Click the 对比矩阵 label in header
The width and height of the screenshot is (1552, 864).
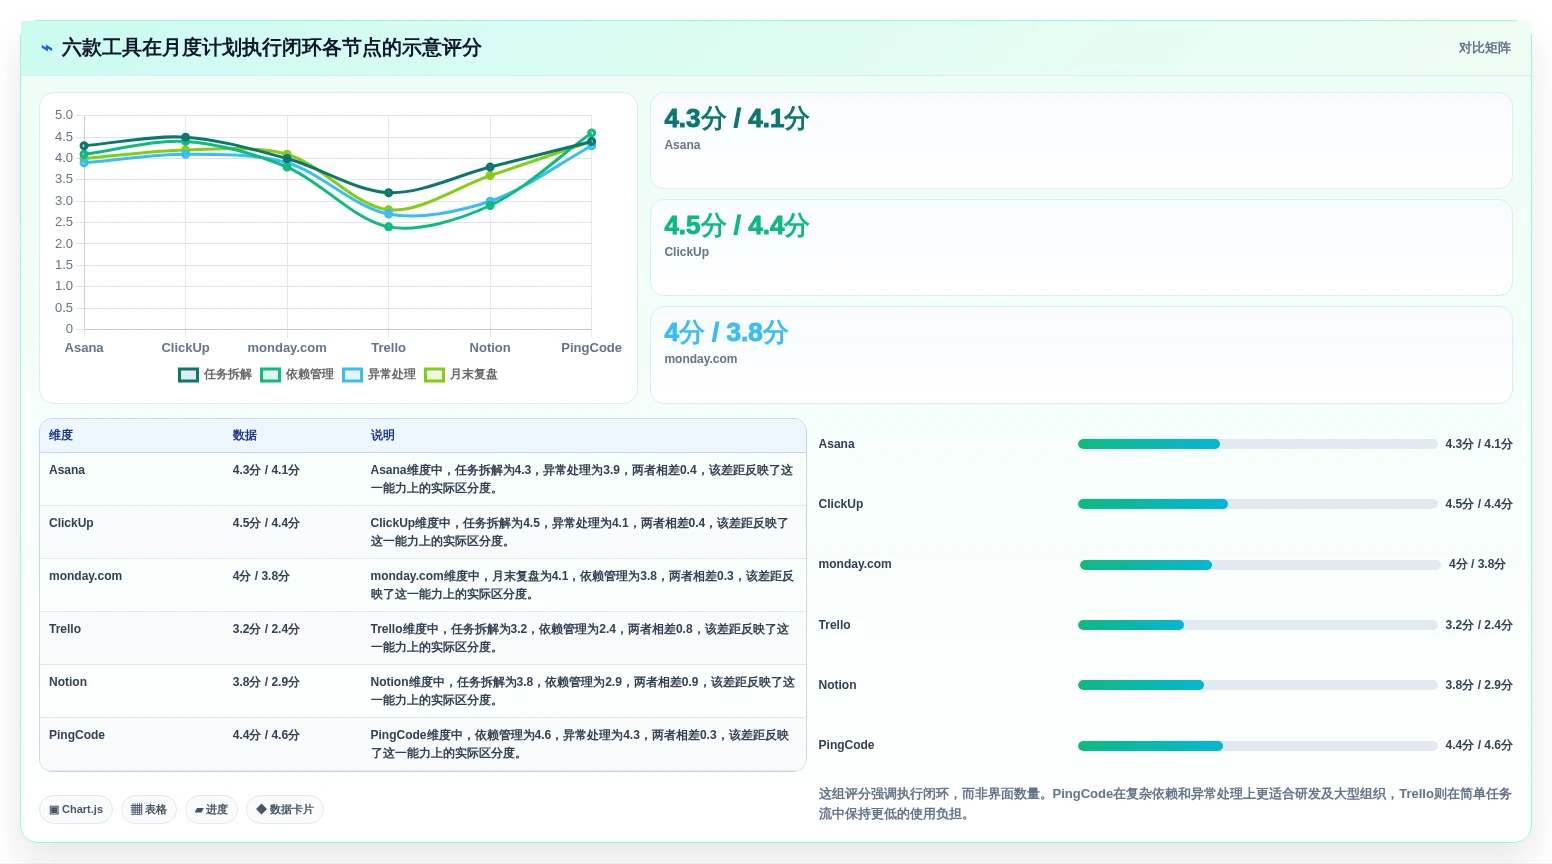coord(1484,48)
